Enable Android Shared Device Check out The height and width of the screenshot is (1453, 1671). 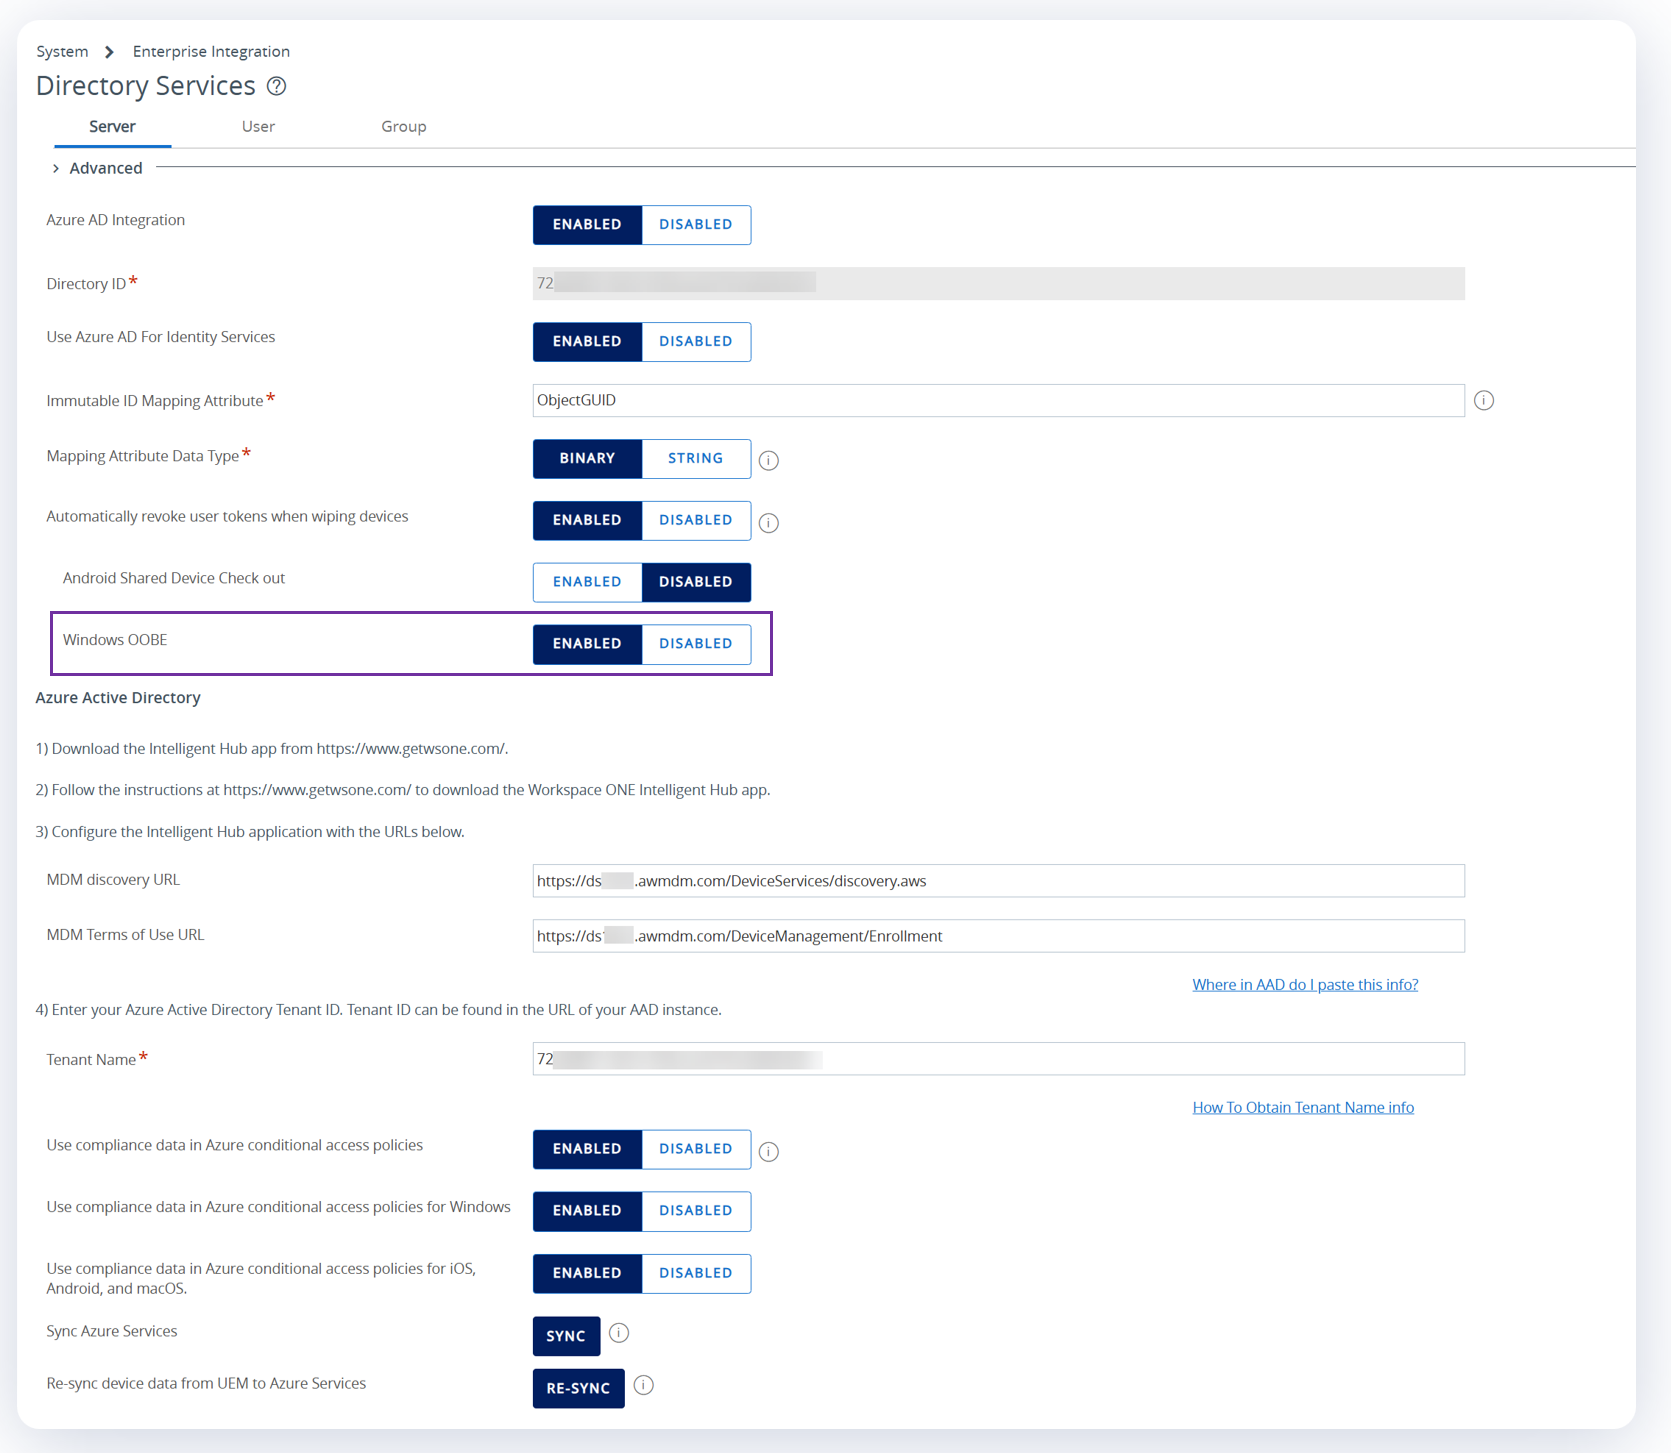587,581
